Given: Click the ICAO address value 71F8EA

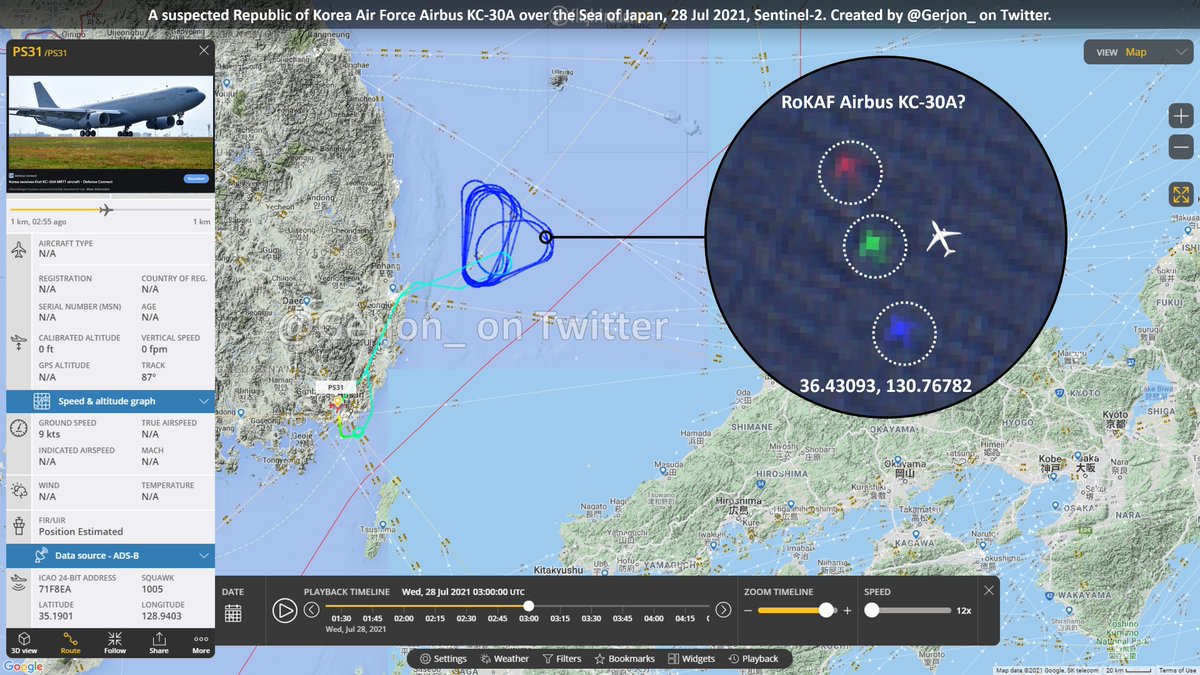Looking at the screenshot, I should pos(56,592).
